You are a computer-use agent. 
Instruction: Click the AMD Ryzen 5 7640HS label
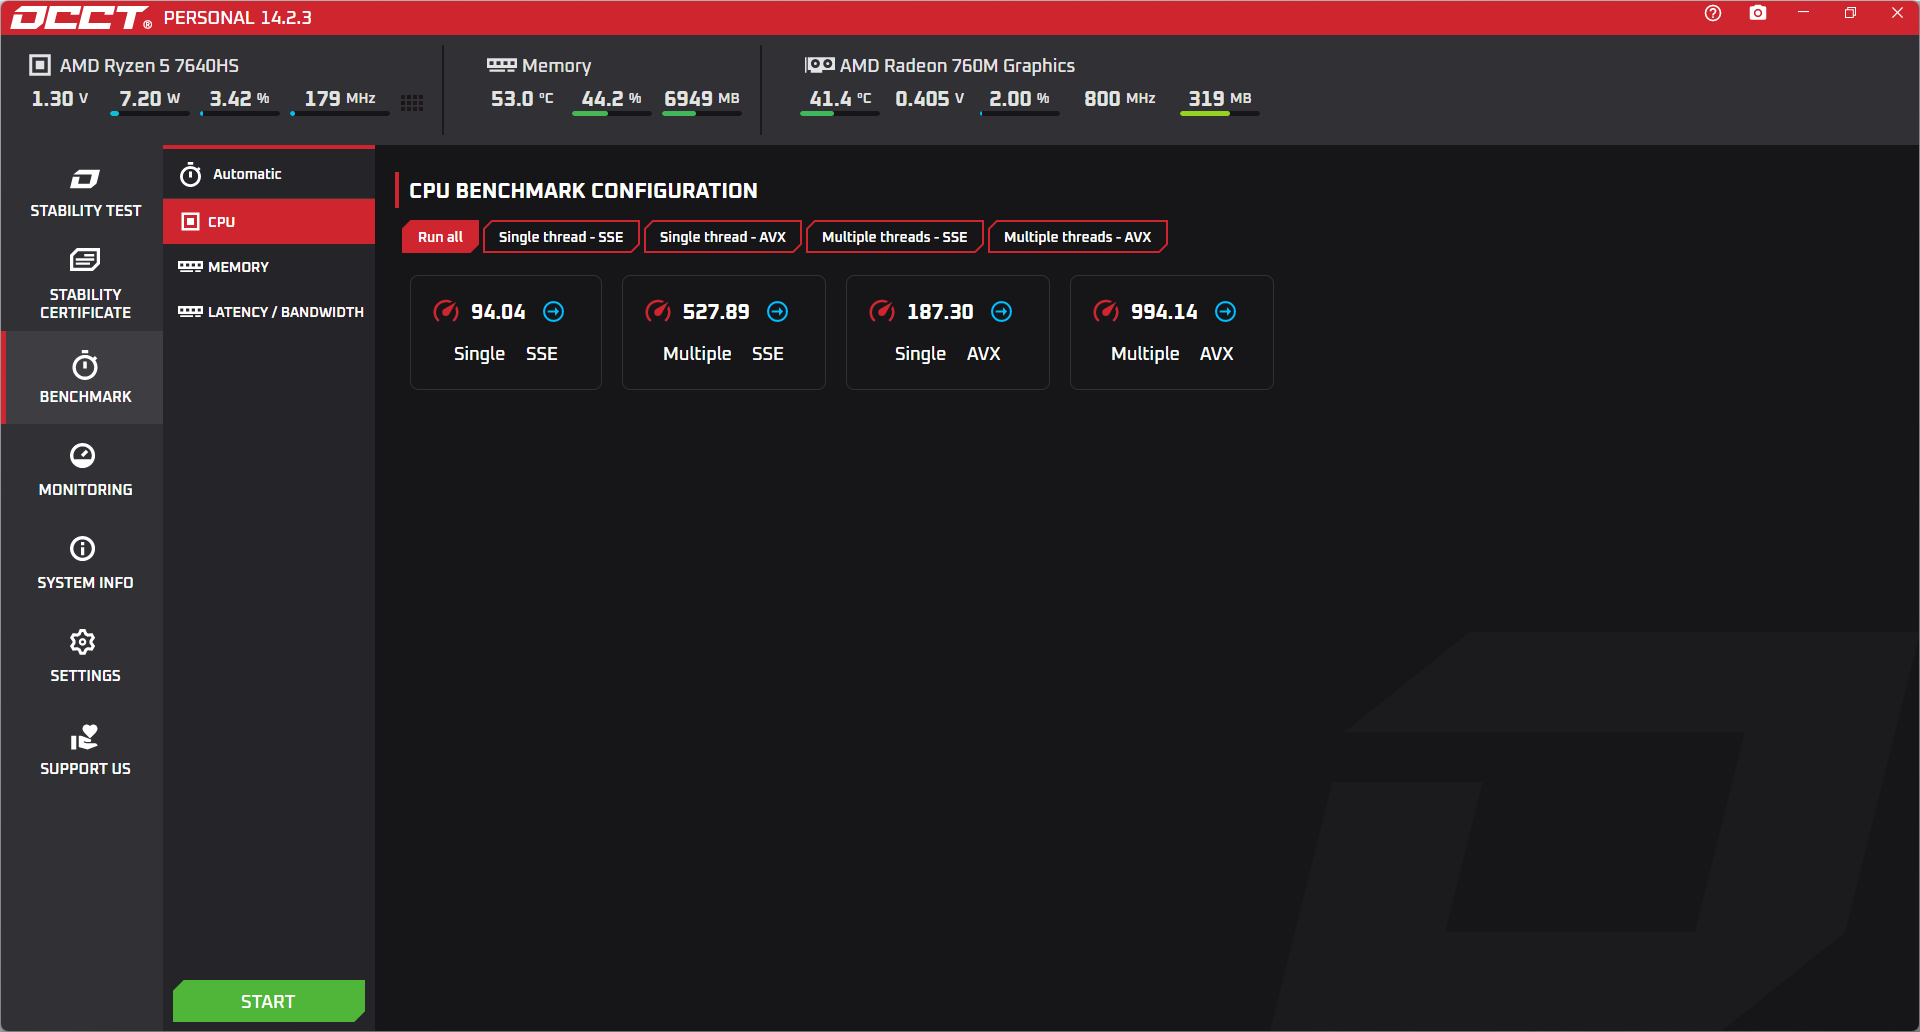pyautogui.click(x=149, y=66)
